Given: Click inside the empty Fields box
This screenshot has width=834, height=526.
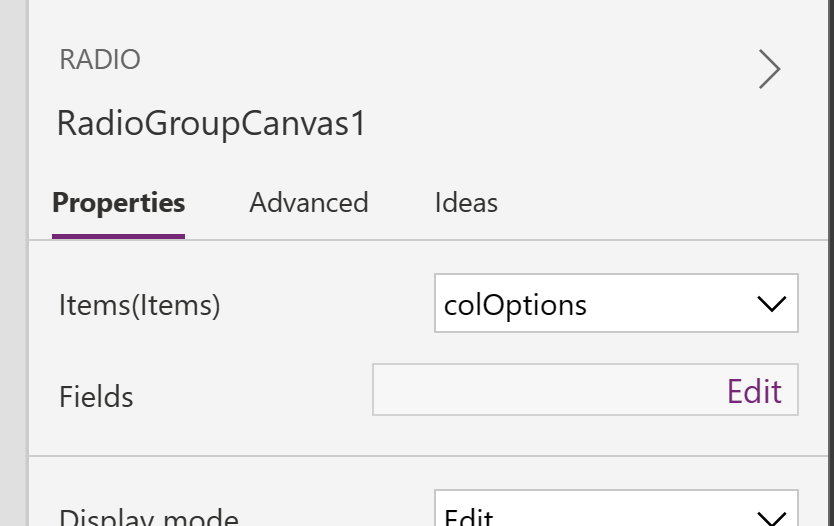Looking at the screenshot, I should click(x=548, y=390).
